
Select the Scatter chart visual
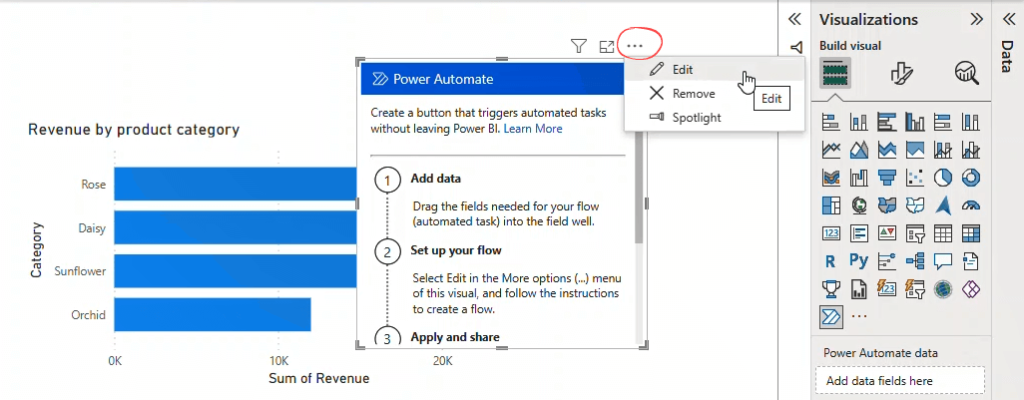click(916, 178)
